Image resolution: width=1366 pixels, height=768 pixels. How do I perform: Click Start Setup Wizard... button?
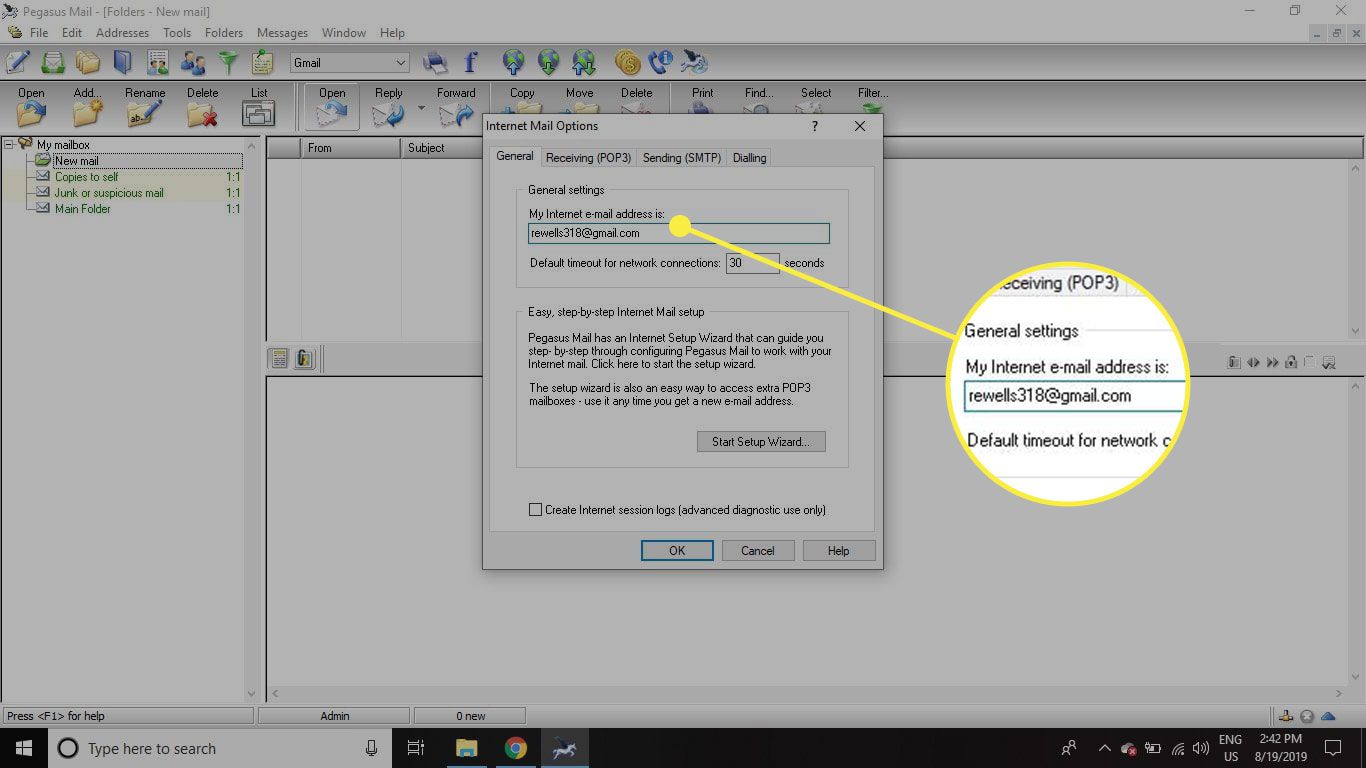761,441
